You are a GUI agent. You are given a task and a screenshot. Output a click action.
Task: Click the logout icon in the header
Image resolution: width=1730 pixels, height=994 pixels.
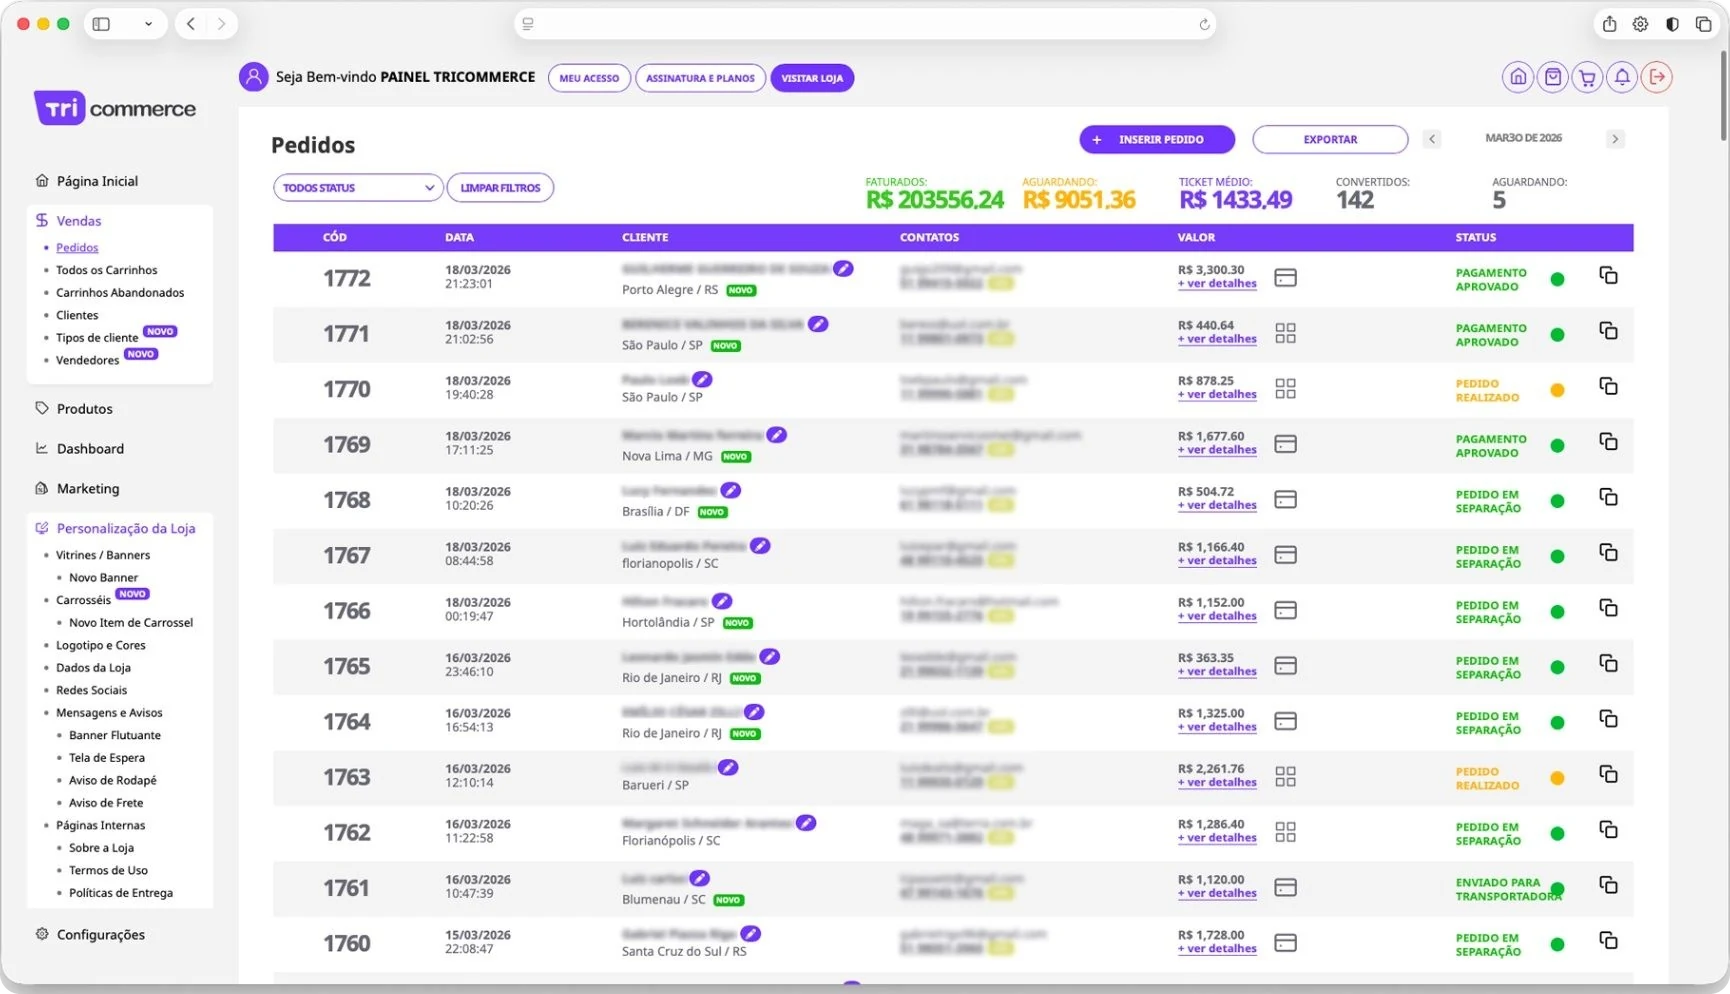pyautogui.click(x=1657, y=77)
